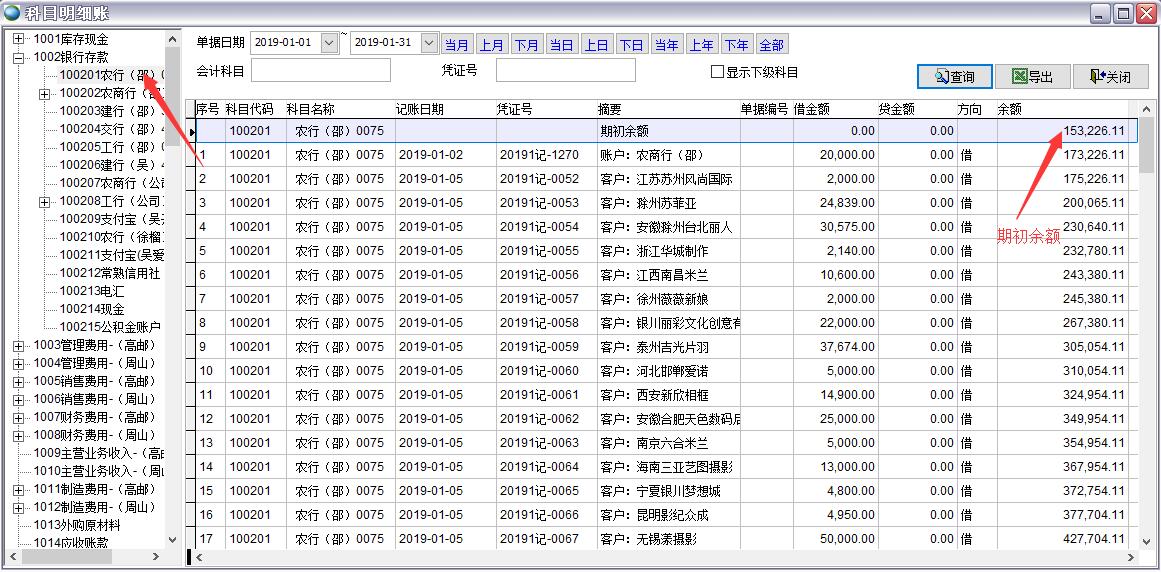Select the 全部 date range shortcut
Screen dimensions: 1161x572
(771, 45)
